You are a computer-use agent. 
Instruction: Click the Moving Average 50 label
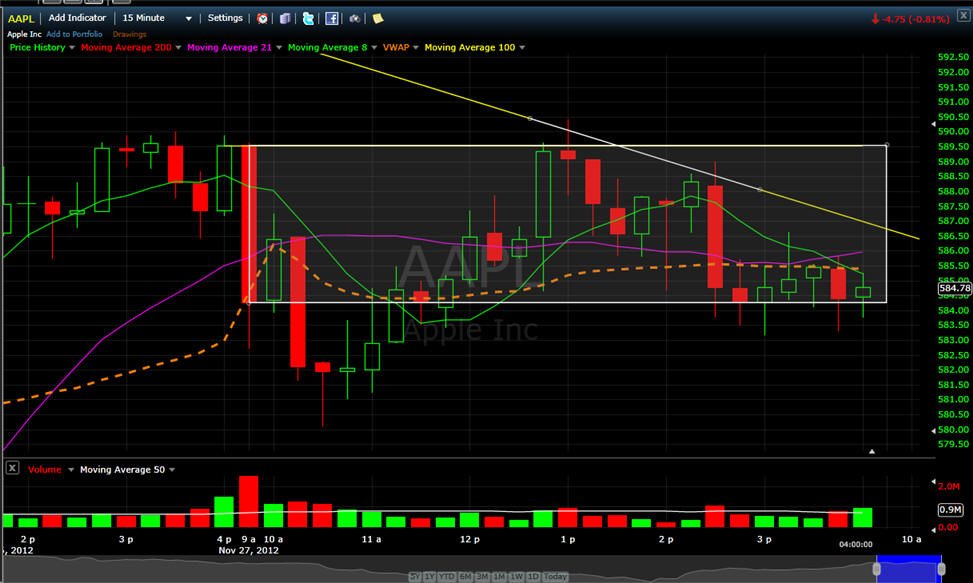point(122,470)
